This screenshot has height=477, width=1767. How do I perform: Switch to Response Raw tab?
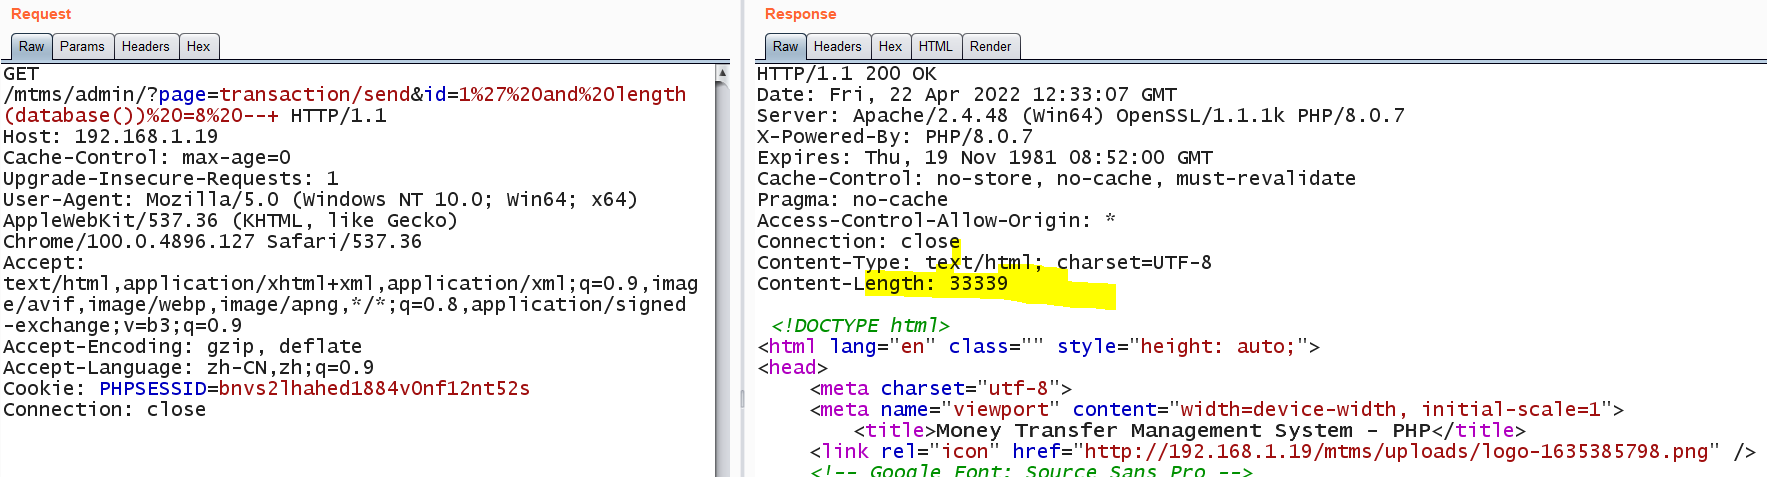pos(785,46)
